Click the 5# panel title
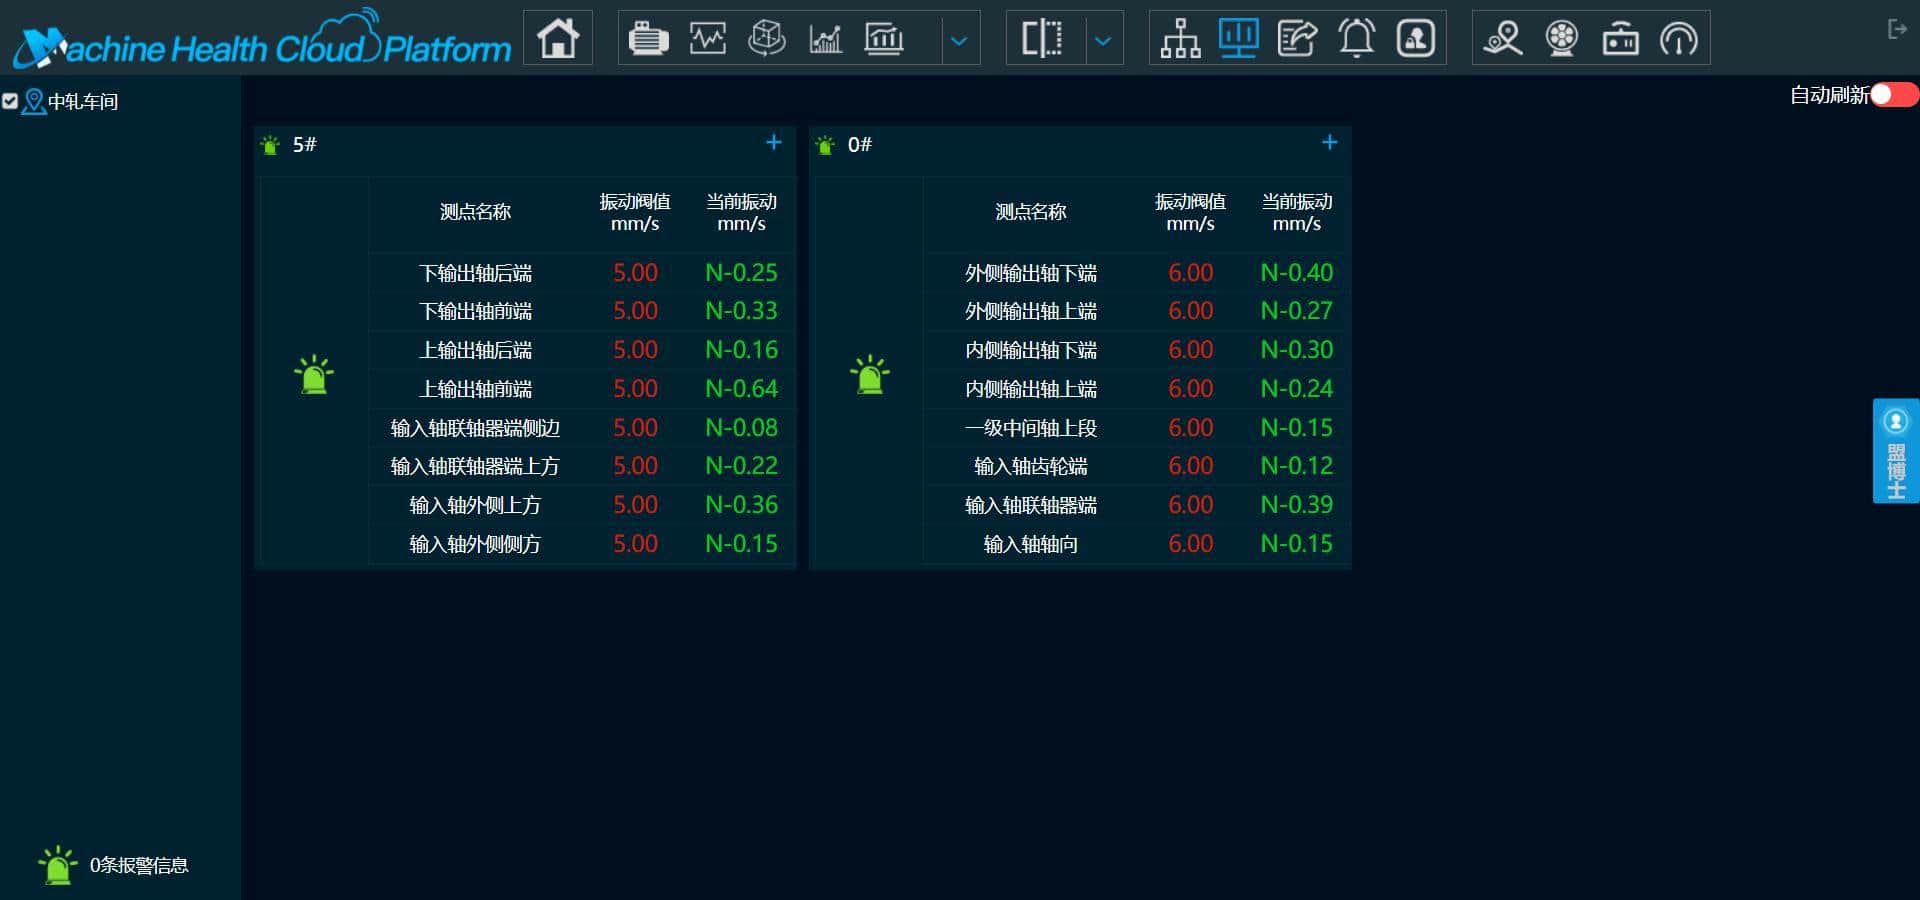1920x900 pixels. (x=304, y=145)
